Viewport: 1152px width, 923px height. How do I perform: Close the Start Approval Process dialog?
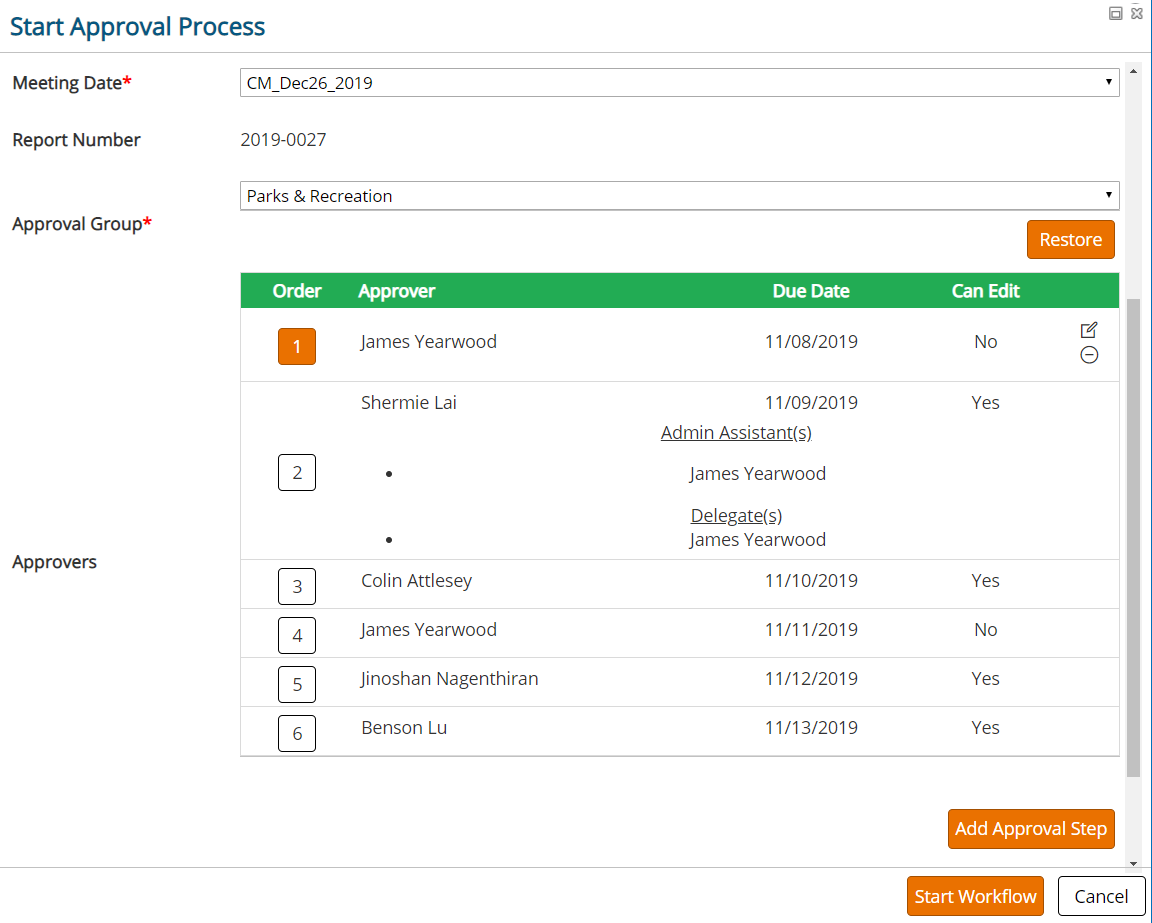pos(1137,13)
